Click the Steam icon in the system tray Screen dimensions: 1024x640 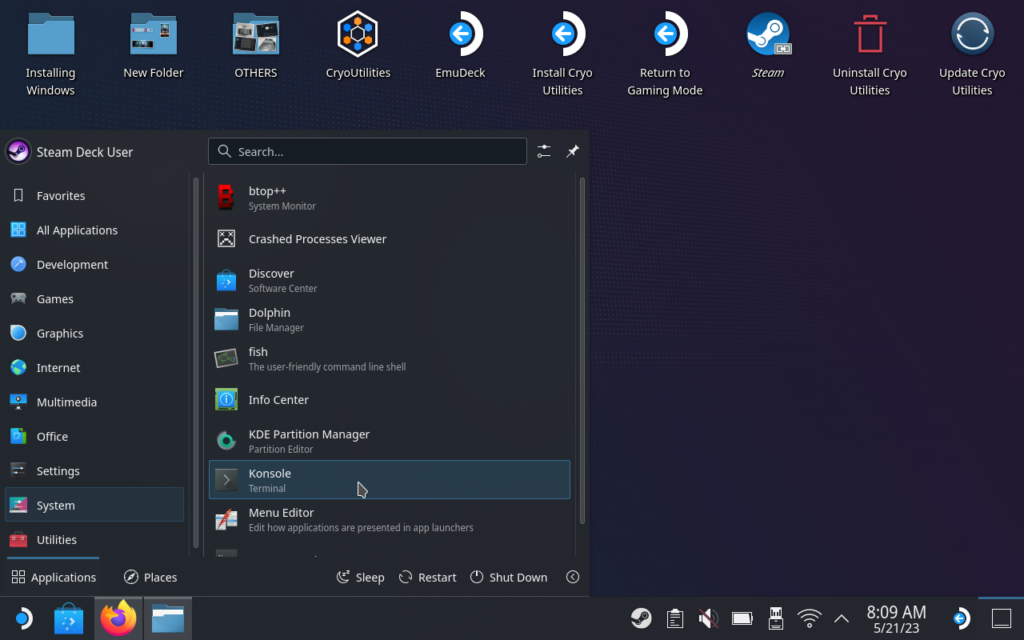(641, 618)
